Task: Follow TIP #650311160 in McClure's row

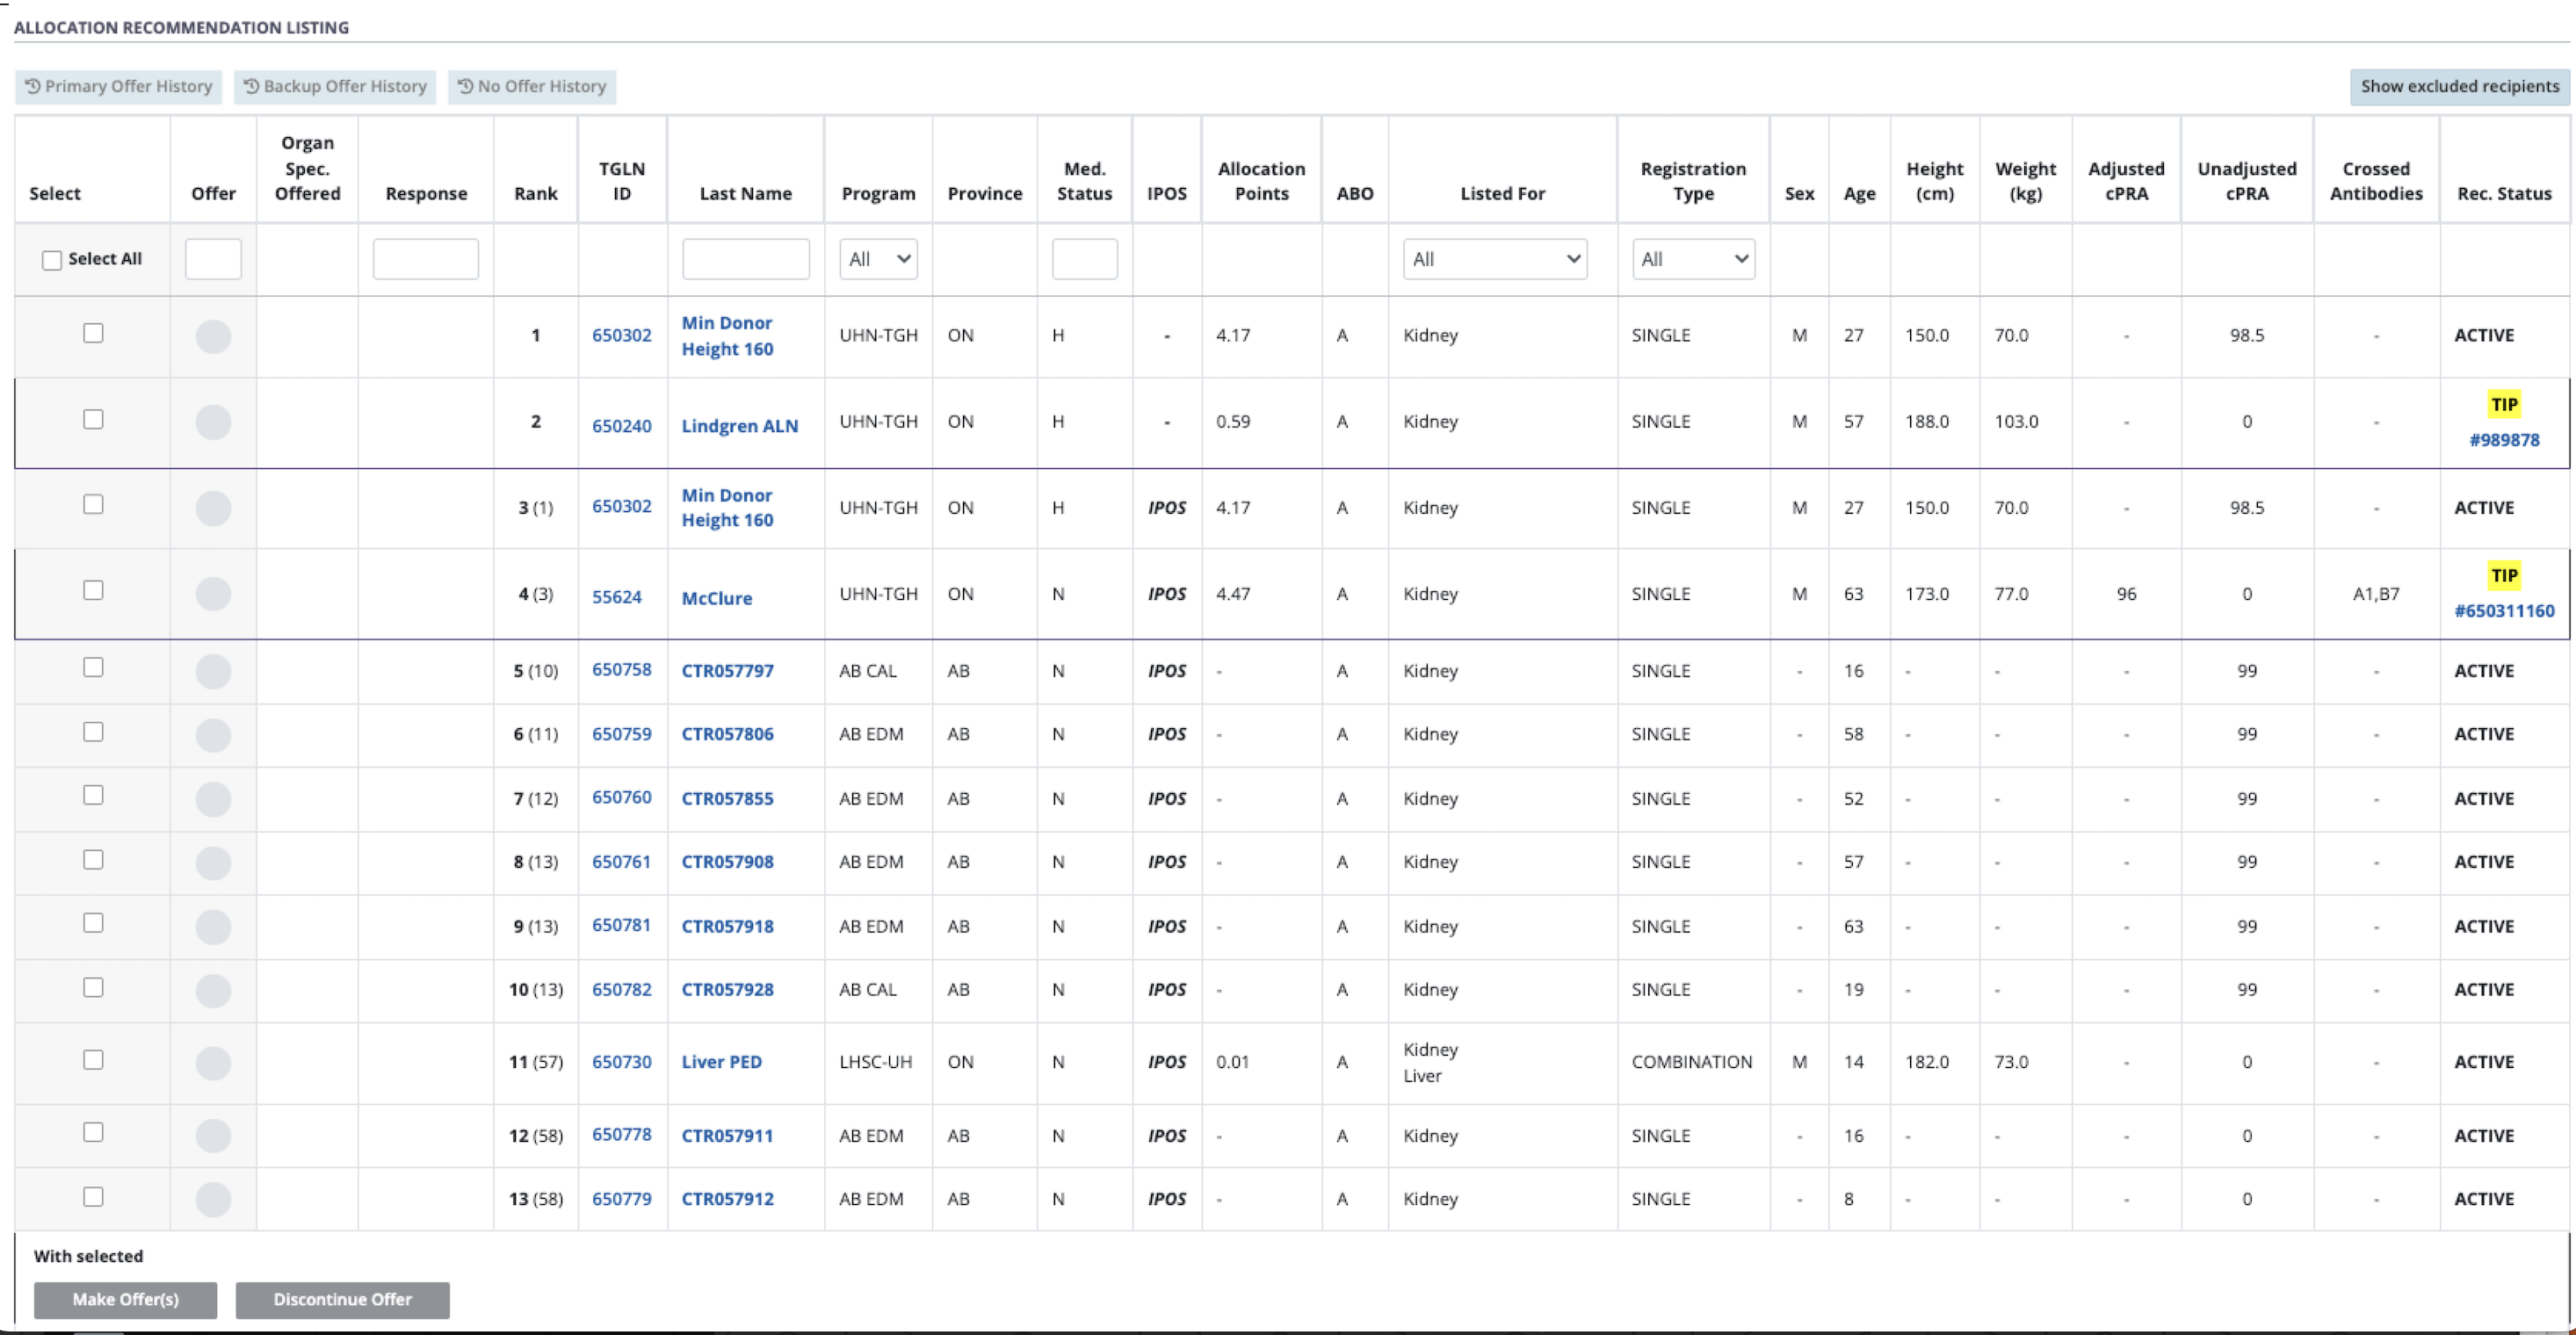Action: [2504, 610]
